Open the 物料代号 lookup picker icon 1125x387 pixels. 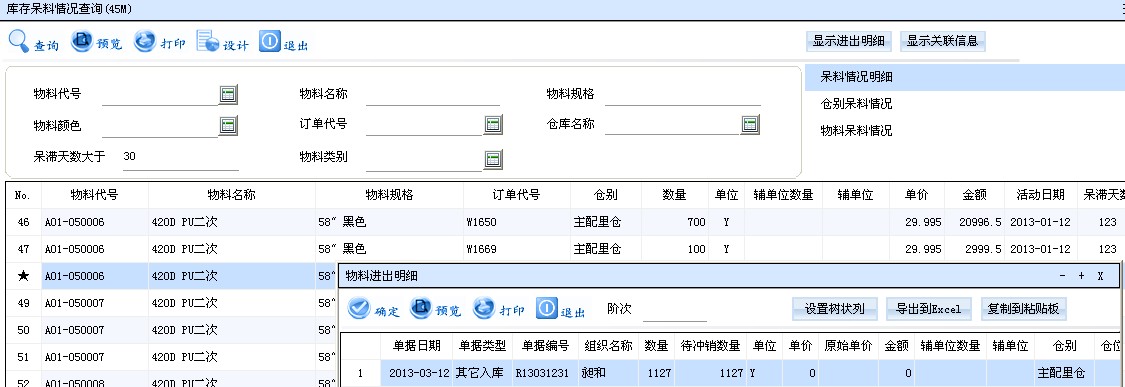coord(228,94)
